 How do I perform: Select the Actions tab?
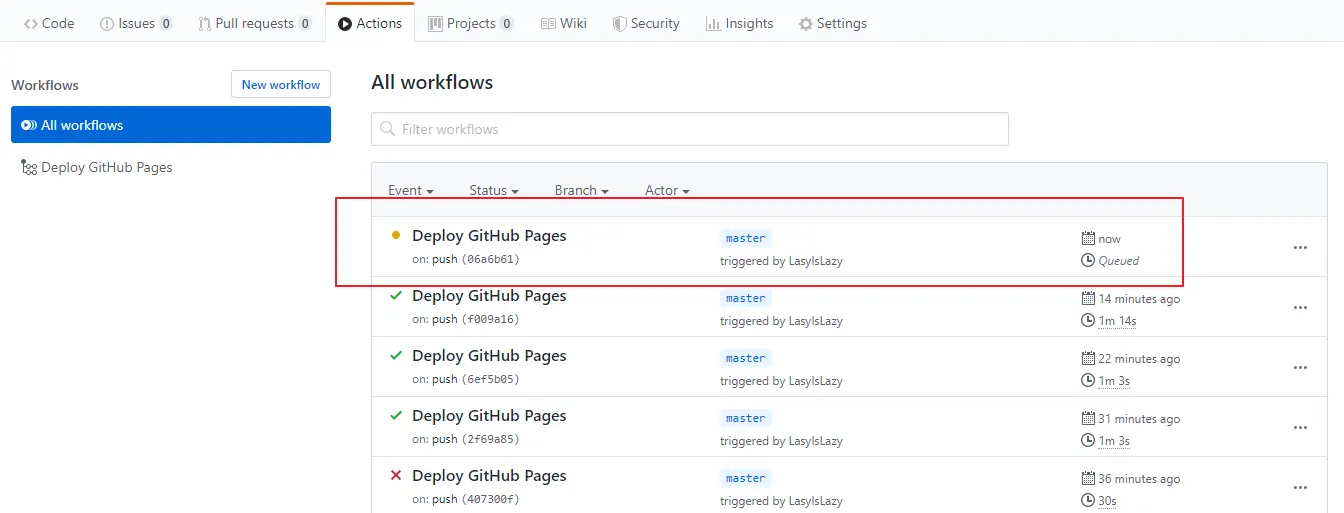point(370,23)
